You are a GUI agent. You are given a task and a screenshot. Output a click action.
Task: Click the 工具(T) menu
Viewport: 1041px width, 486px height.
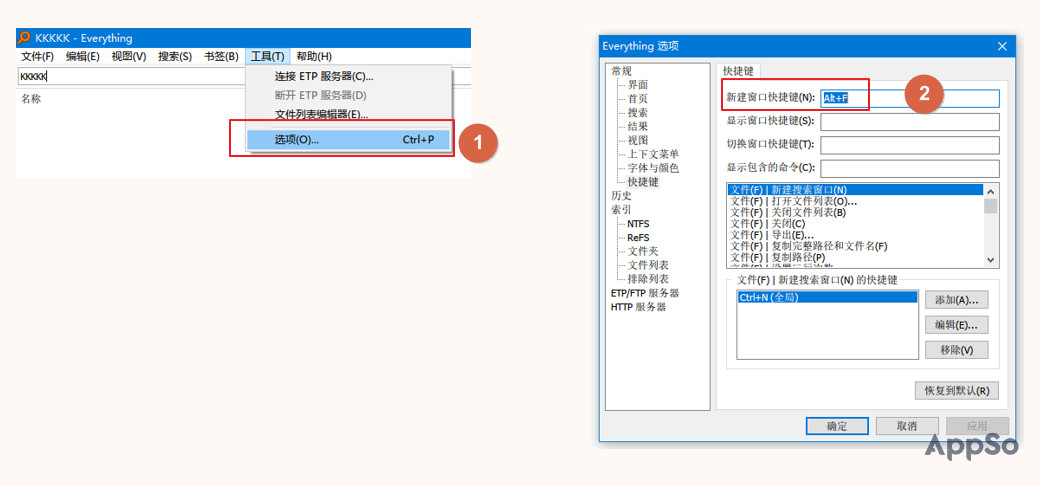[x=268, y=57]
